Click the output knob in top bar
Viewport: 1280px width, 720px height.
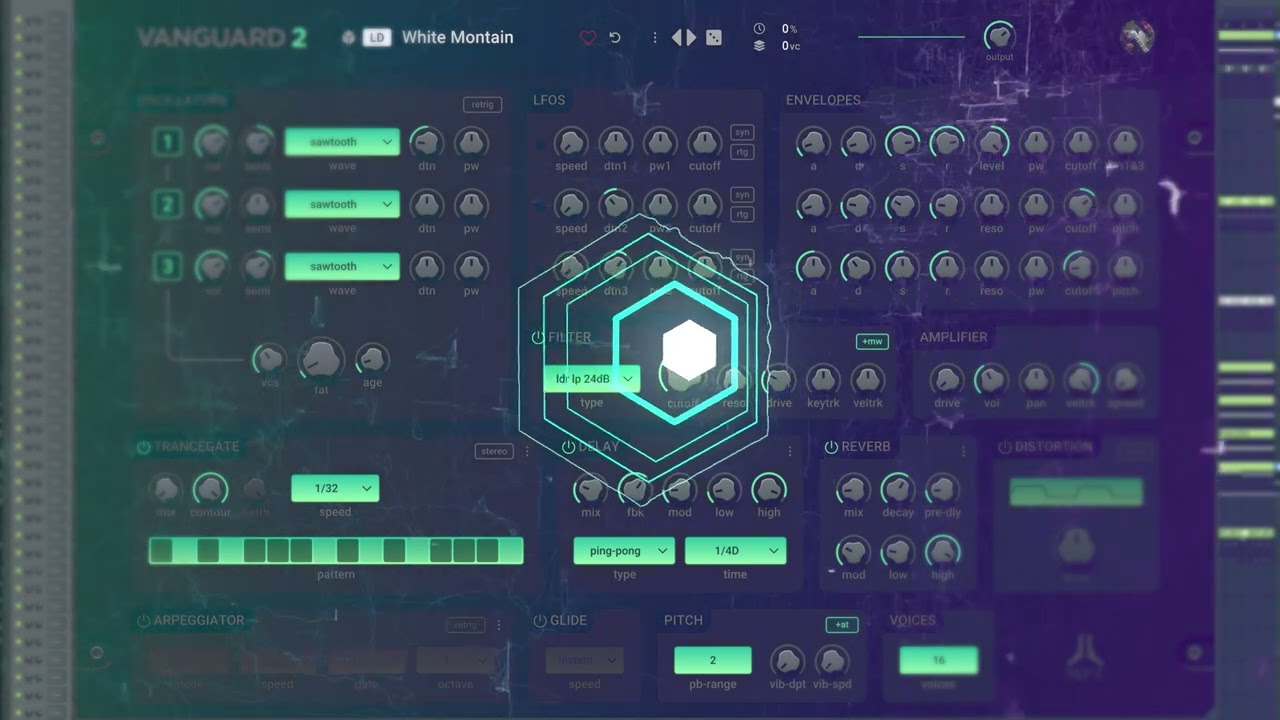(999, 37)
